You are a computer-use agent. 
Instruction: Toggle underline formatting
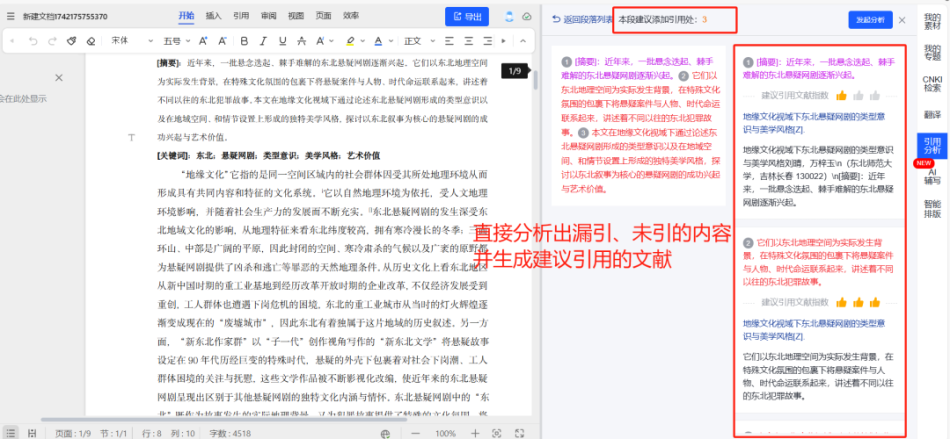(282, 41)
